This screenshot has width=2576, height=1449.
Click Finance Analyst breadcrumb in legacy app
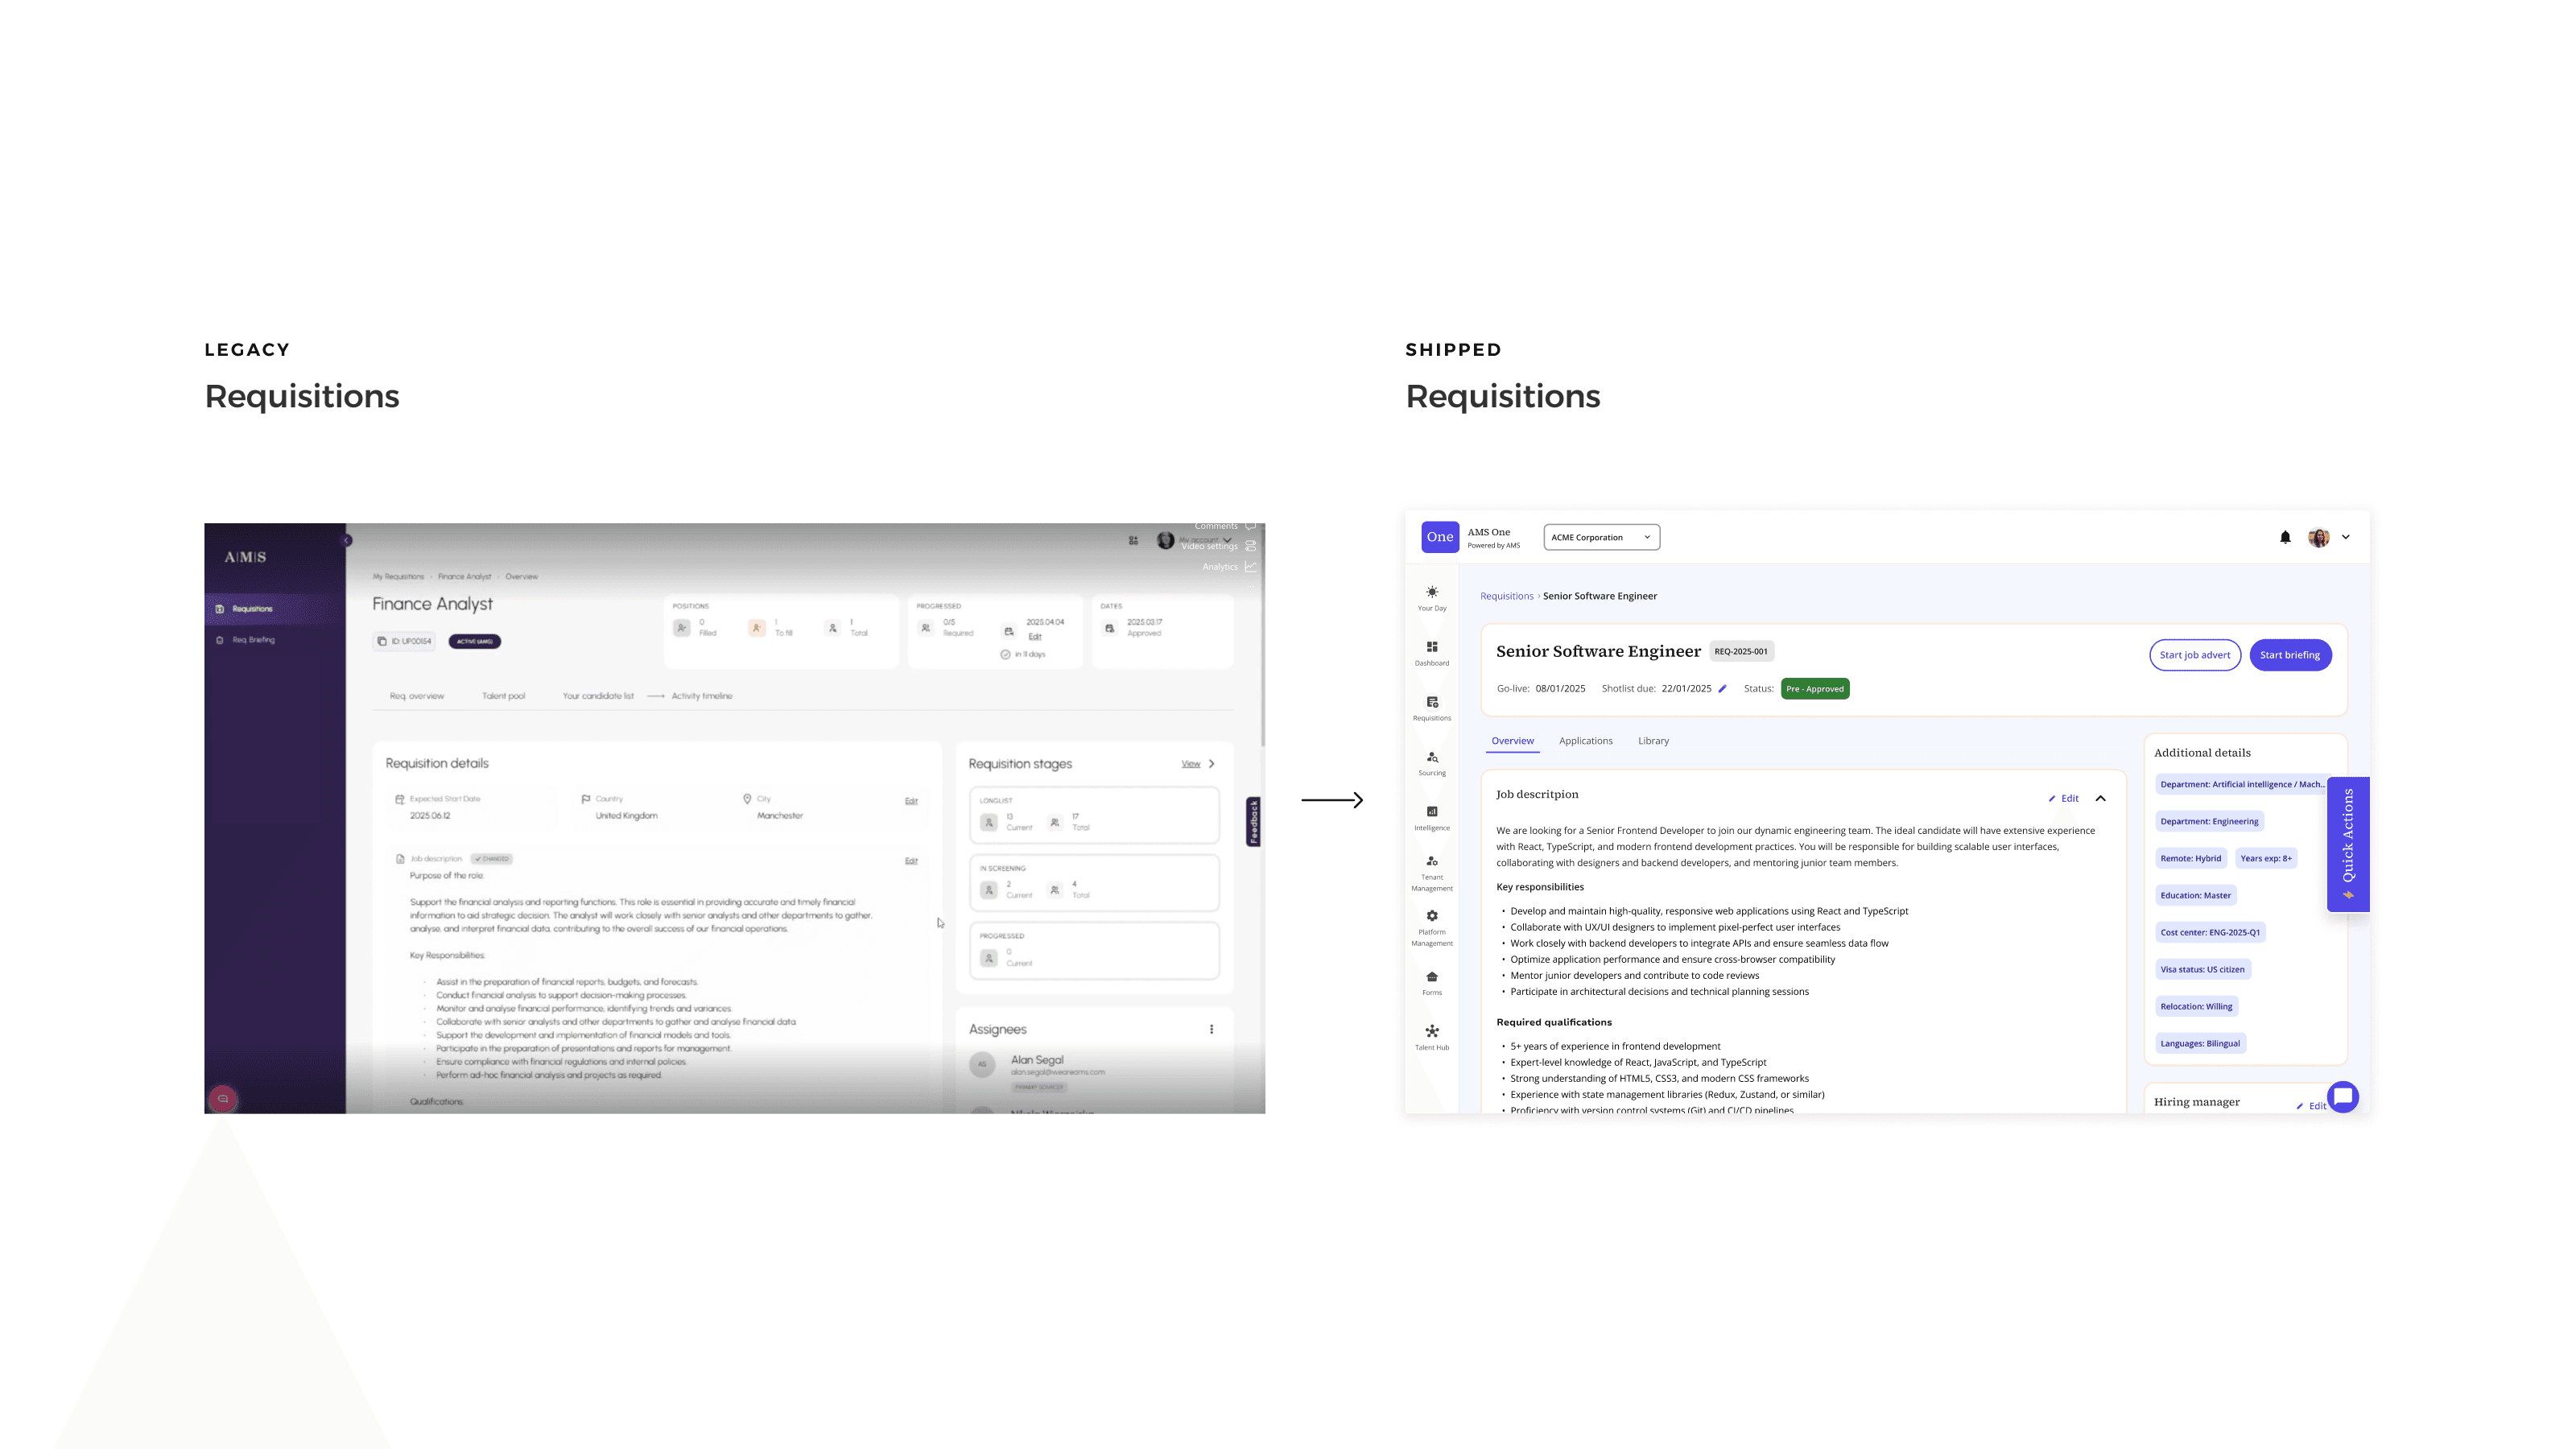(464, 577)
